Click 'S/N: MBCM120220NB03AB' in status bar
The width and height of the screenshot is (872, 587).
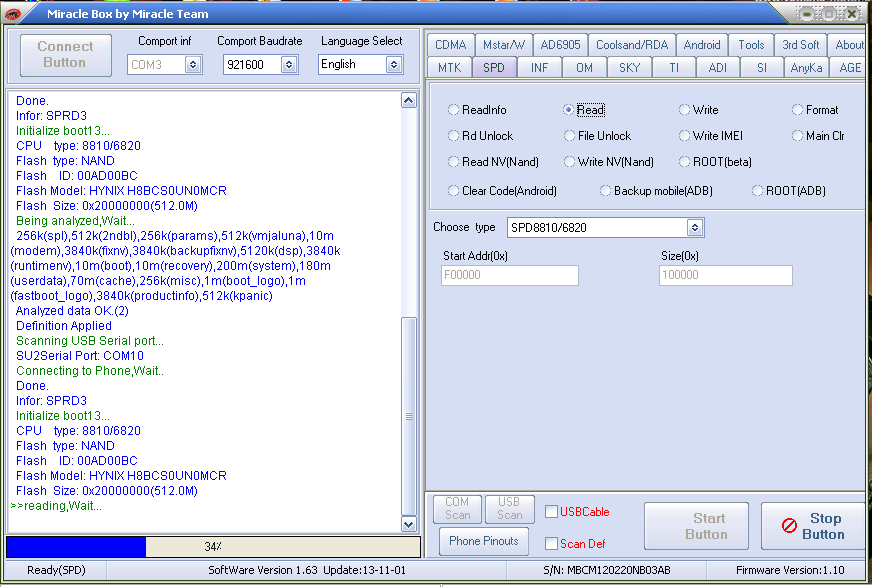click(x=607, y=570)
